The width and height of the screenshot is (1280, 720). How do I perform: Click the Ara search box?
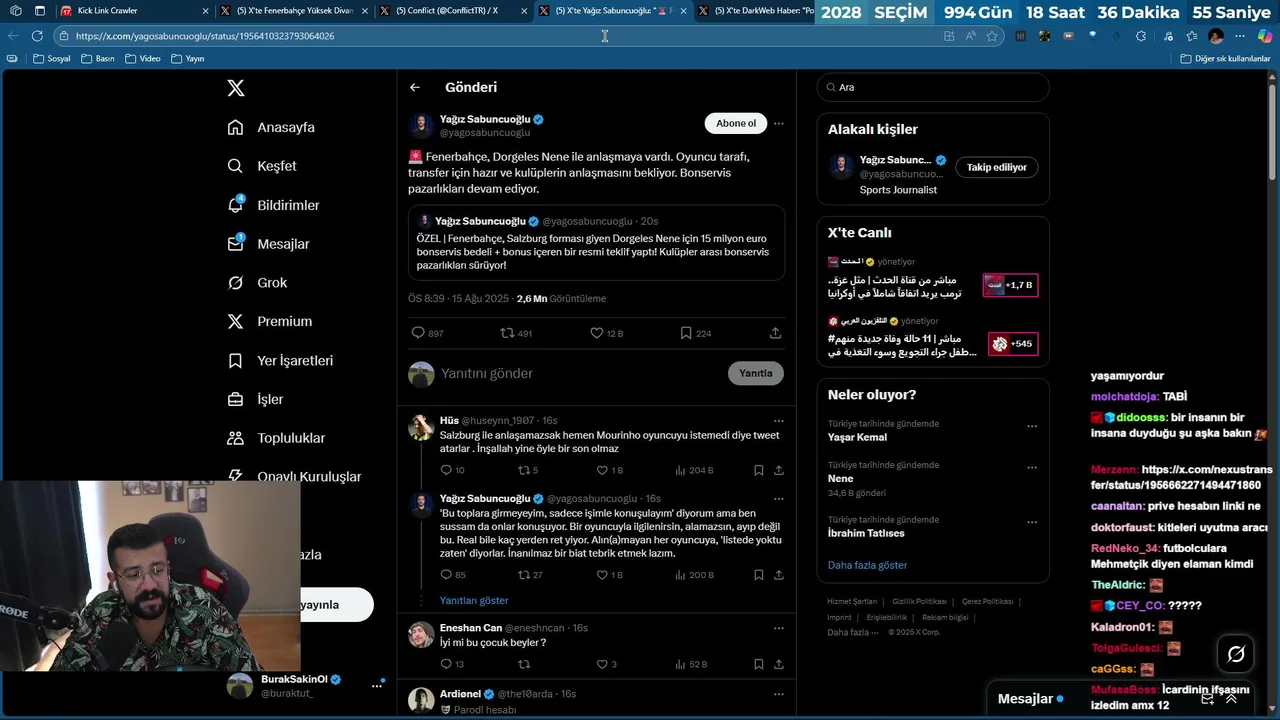coord(933,87)
